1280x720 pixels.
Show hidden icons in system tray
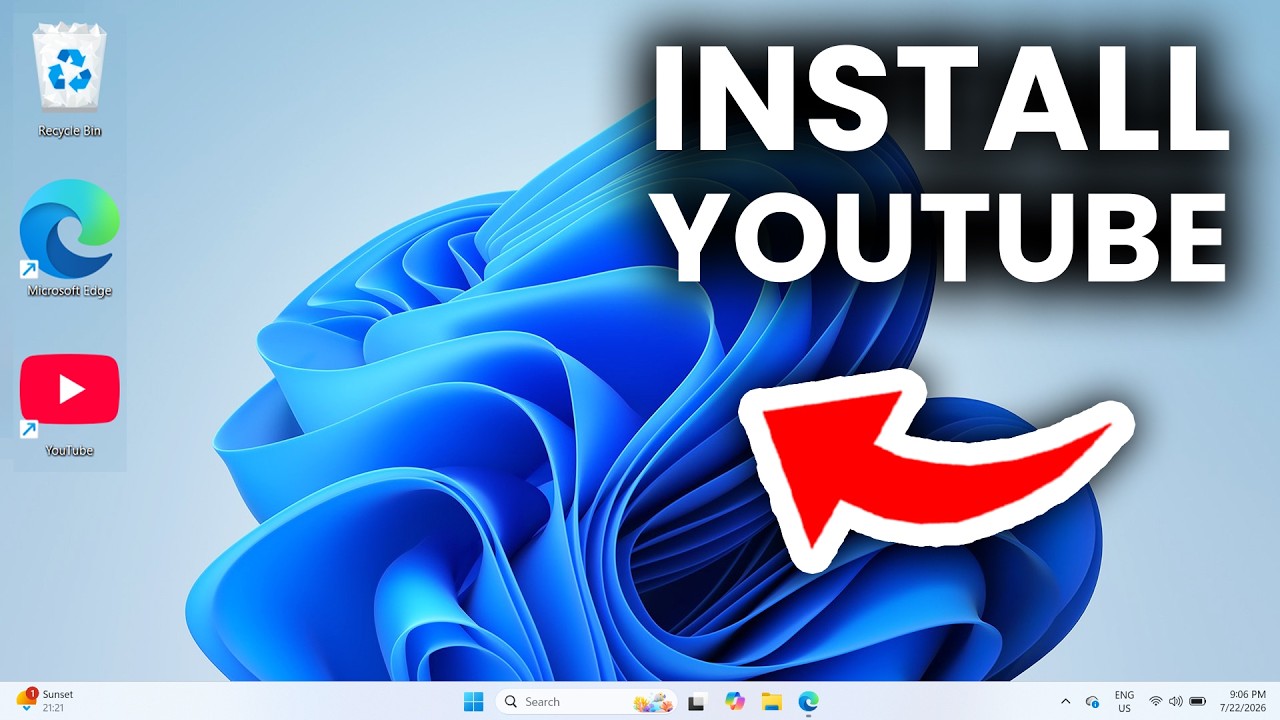(x=1065, y=702)
